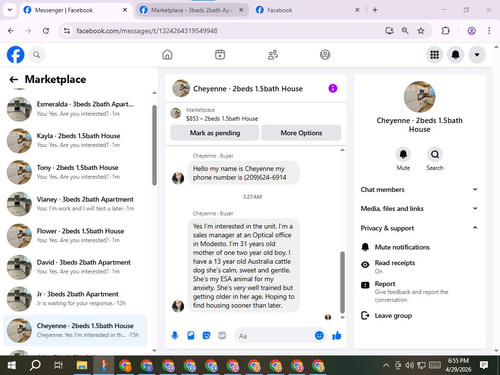The height and width of the screenshot is (375, 500).
Task: Open More Options for the listing
Action: (301, 133)
